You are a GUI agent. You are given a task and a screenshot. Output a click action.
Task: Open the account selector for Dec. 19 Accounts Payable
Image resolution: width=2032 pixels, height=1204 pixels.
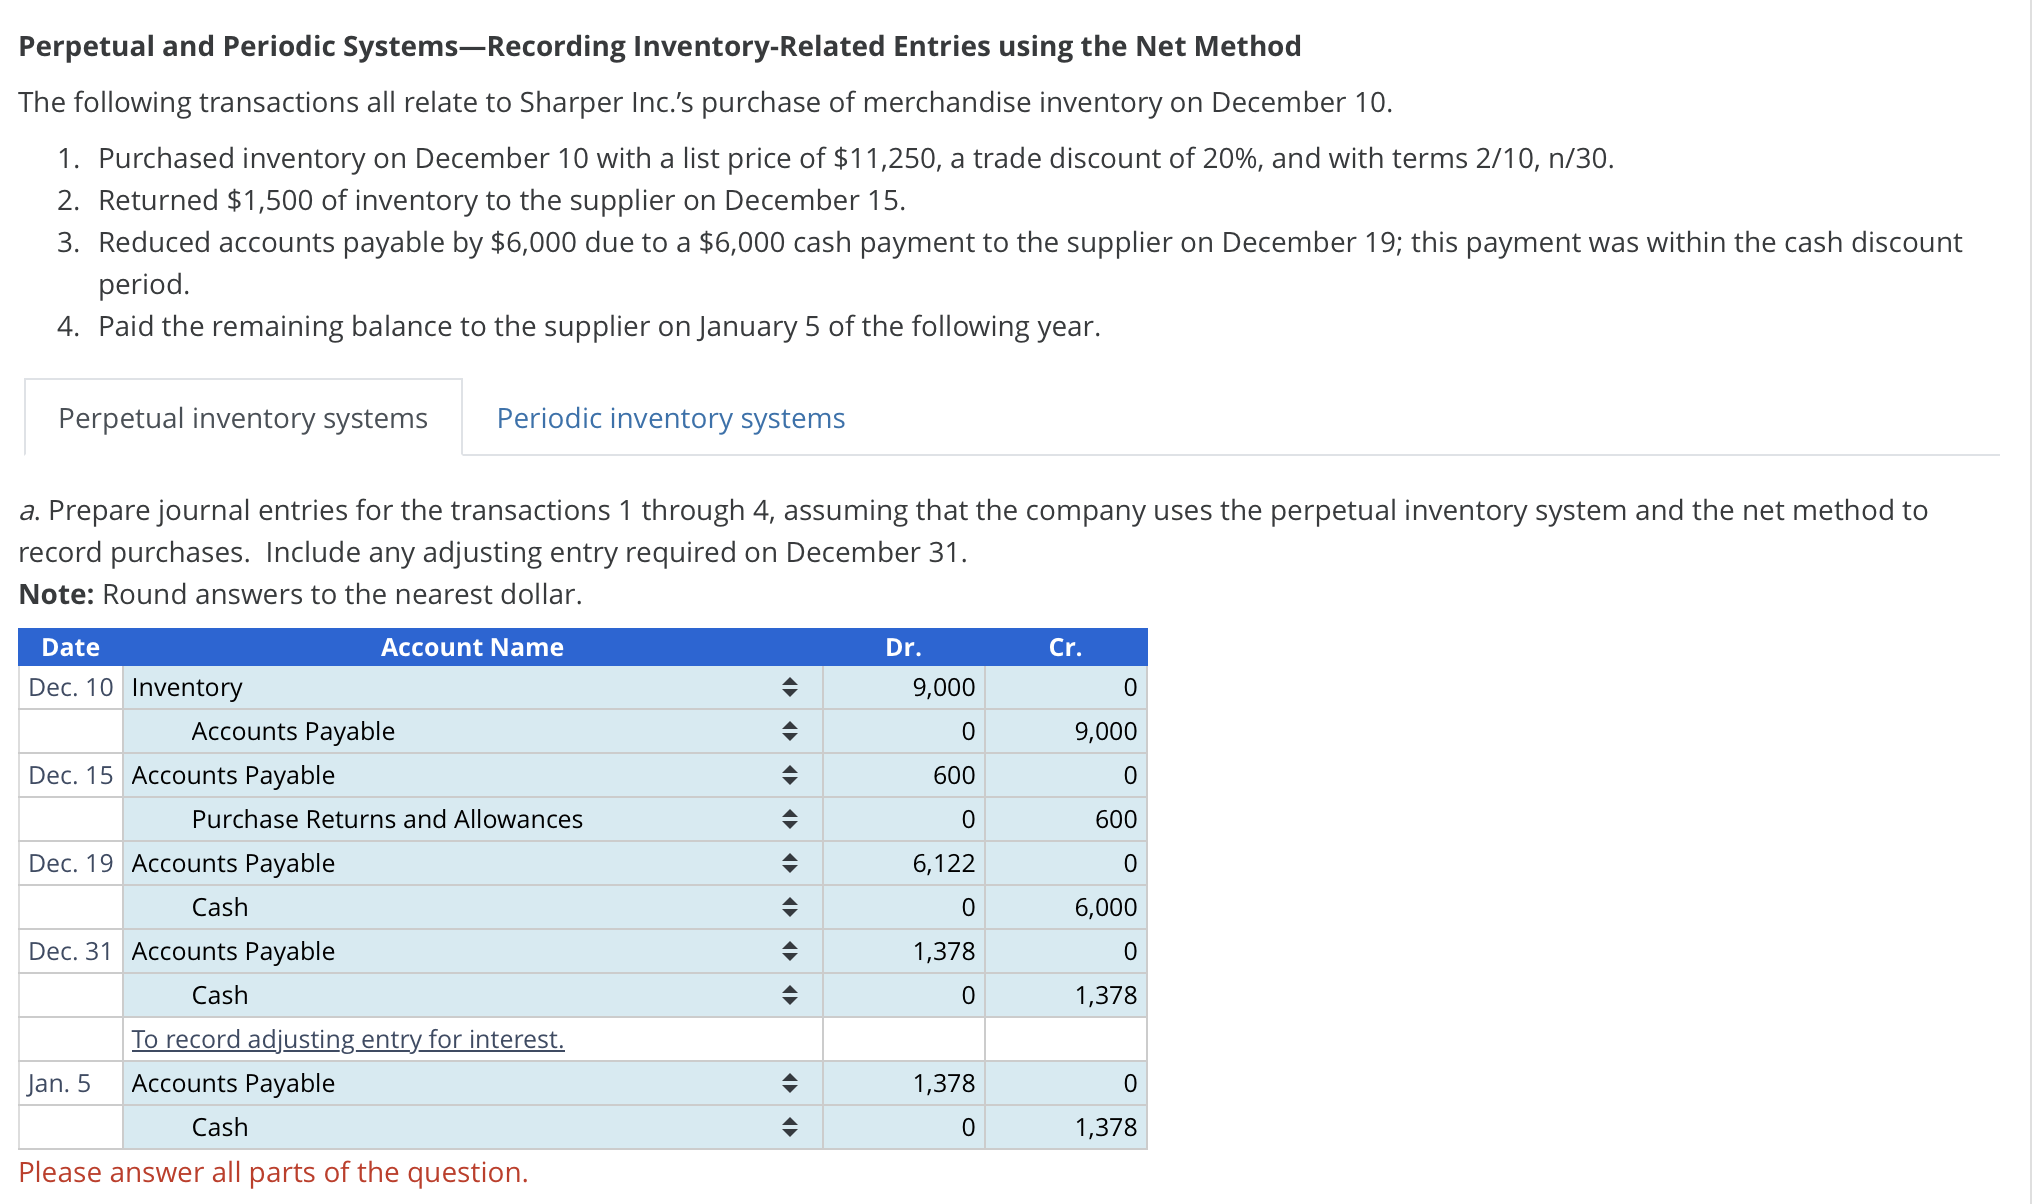click(x=790, y=863)
